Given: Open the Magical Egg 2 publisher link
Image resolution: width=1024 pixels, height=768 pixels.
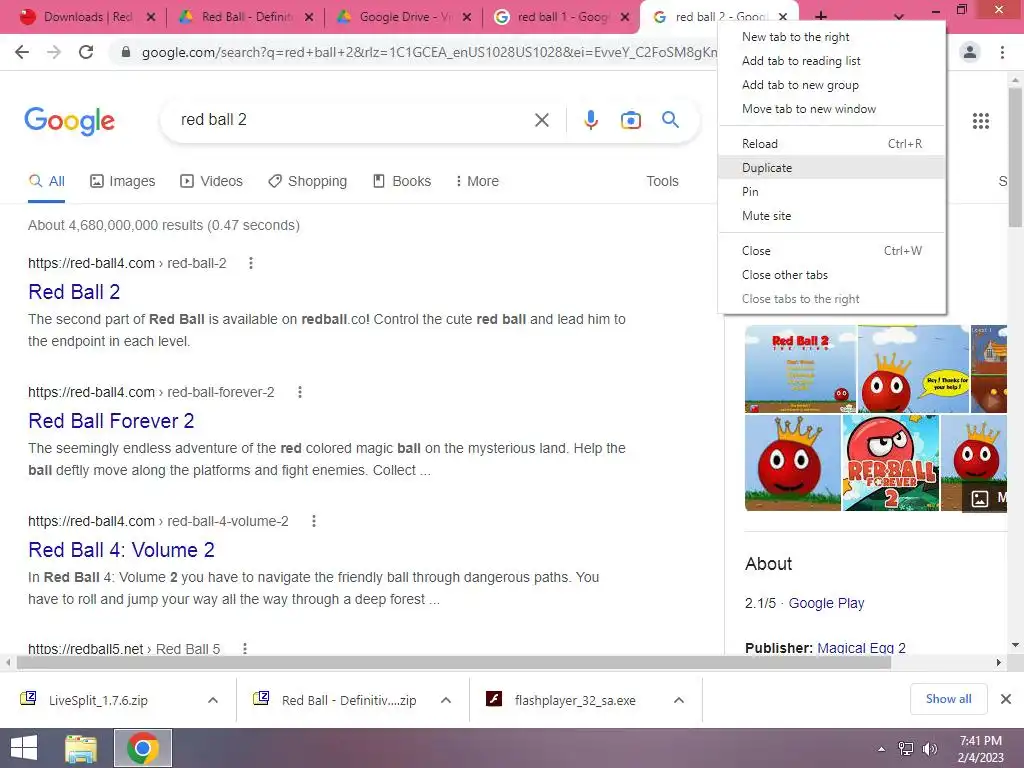Looking at the screenshot, I should (x=861, y=648).
